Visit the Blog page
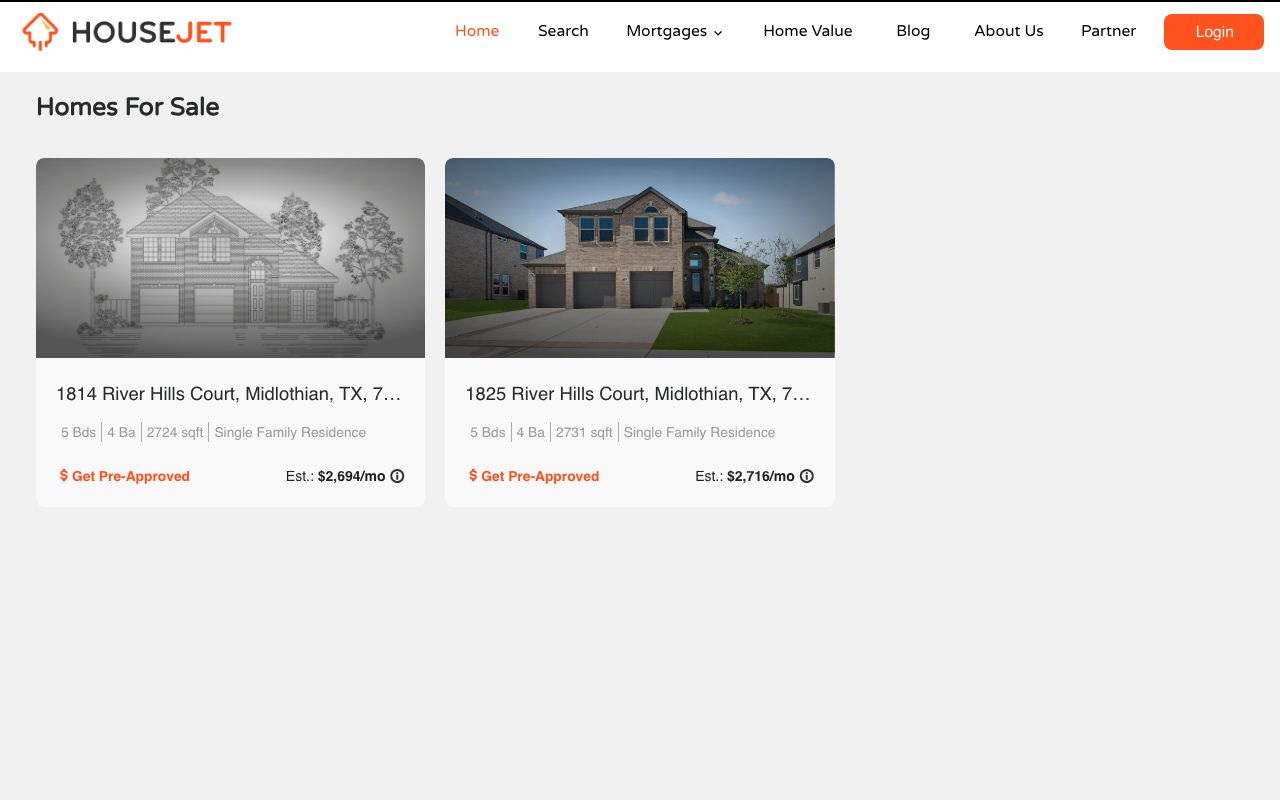This screenshot has height=800, width=1280. coord(913,31)
